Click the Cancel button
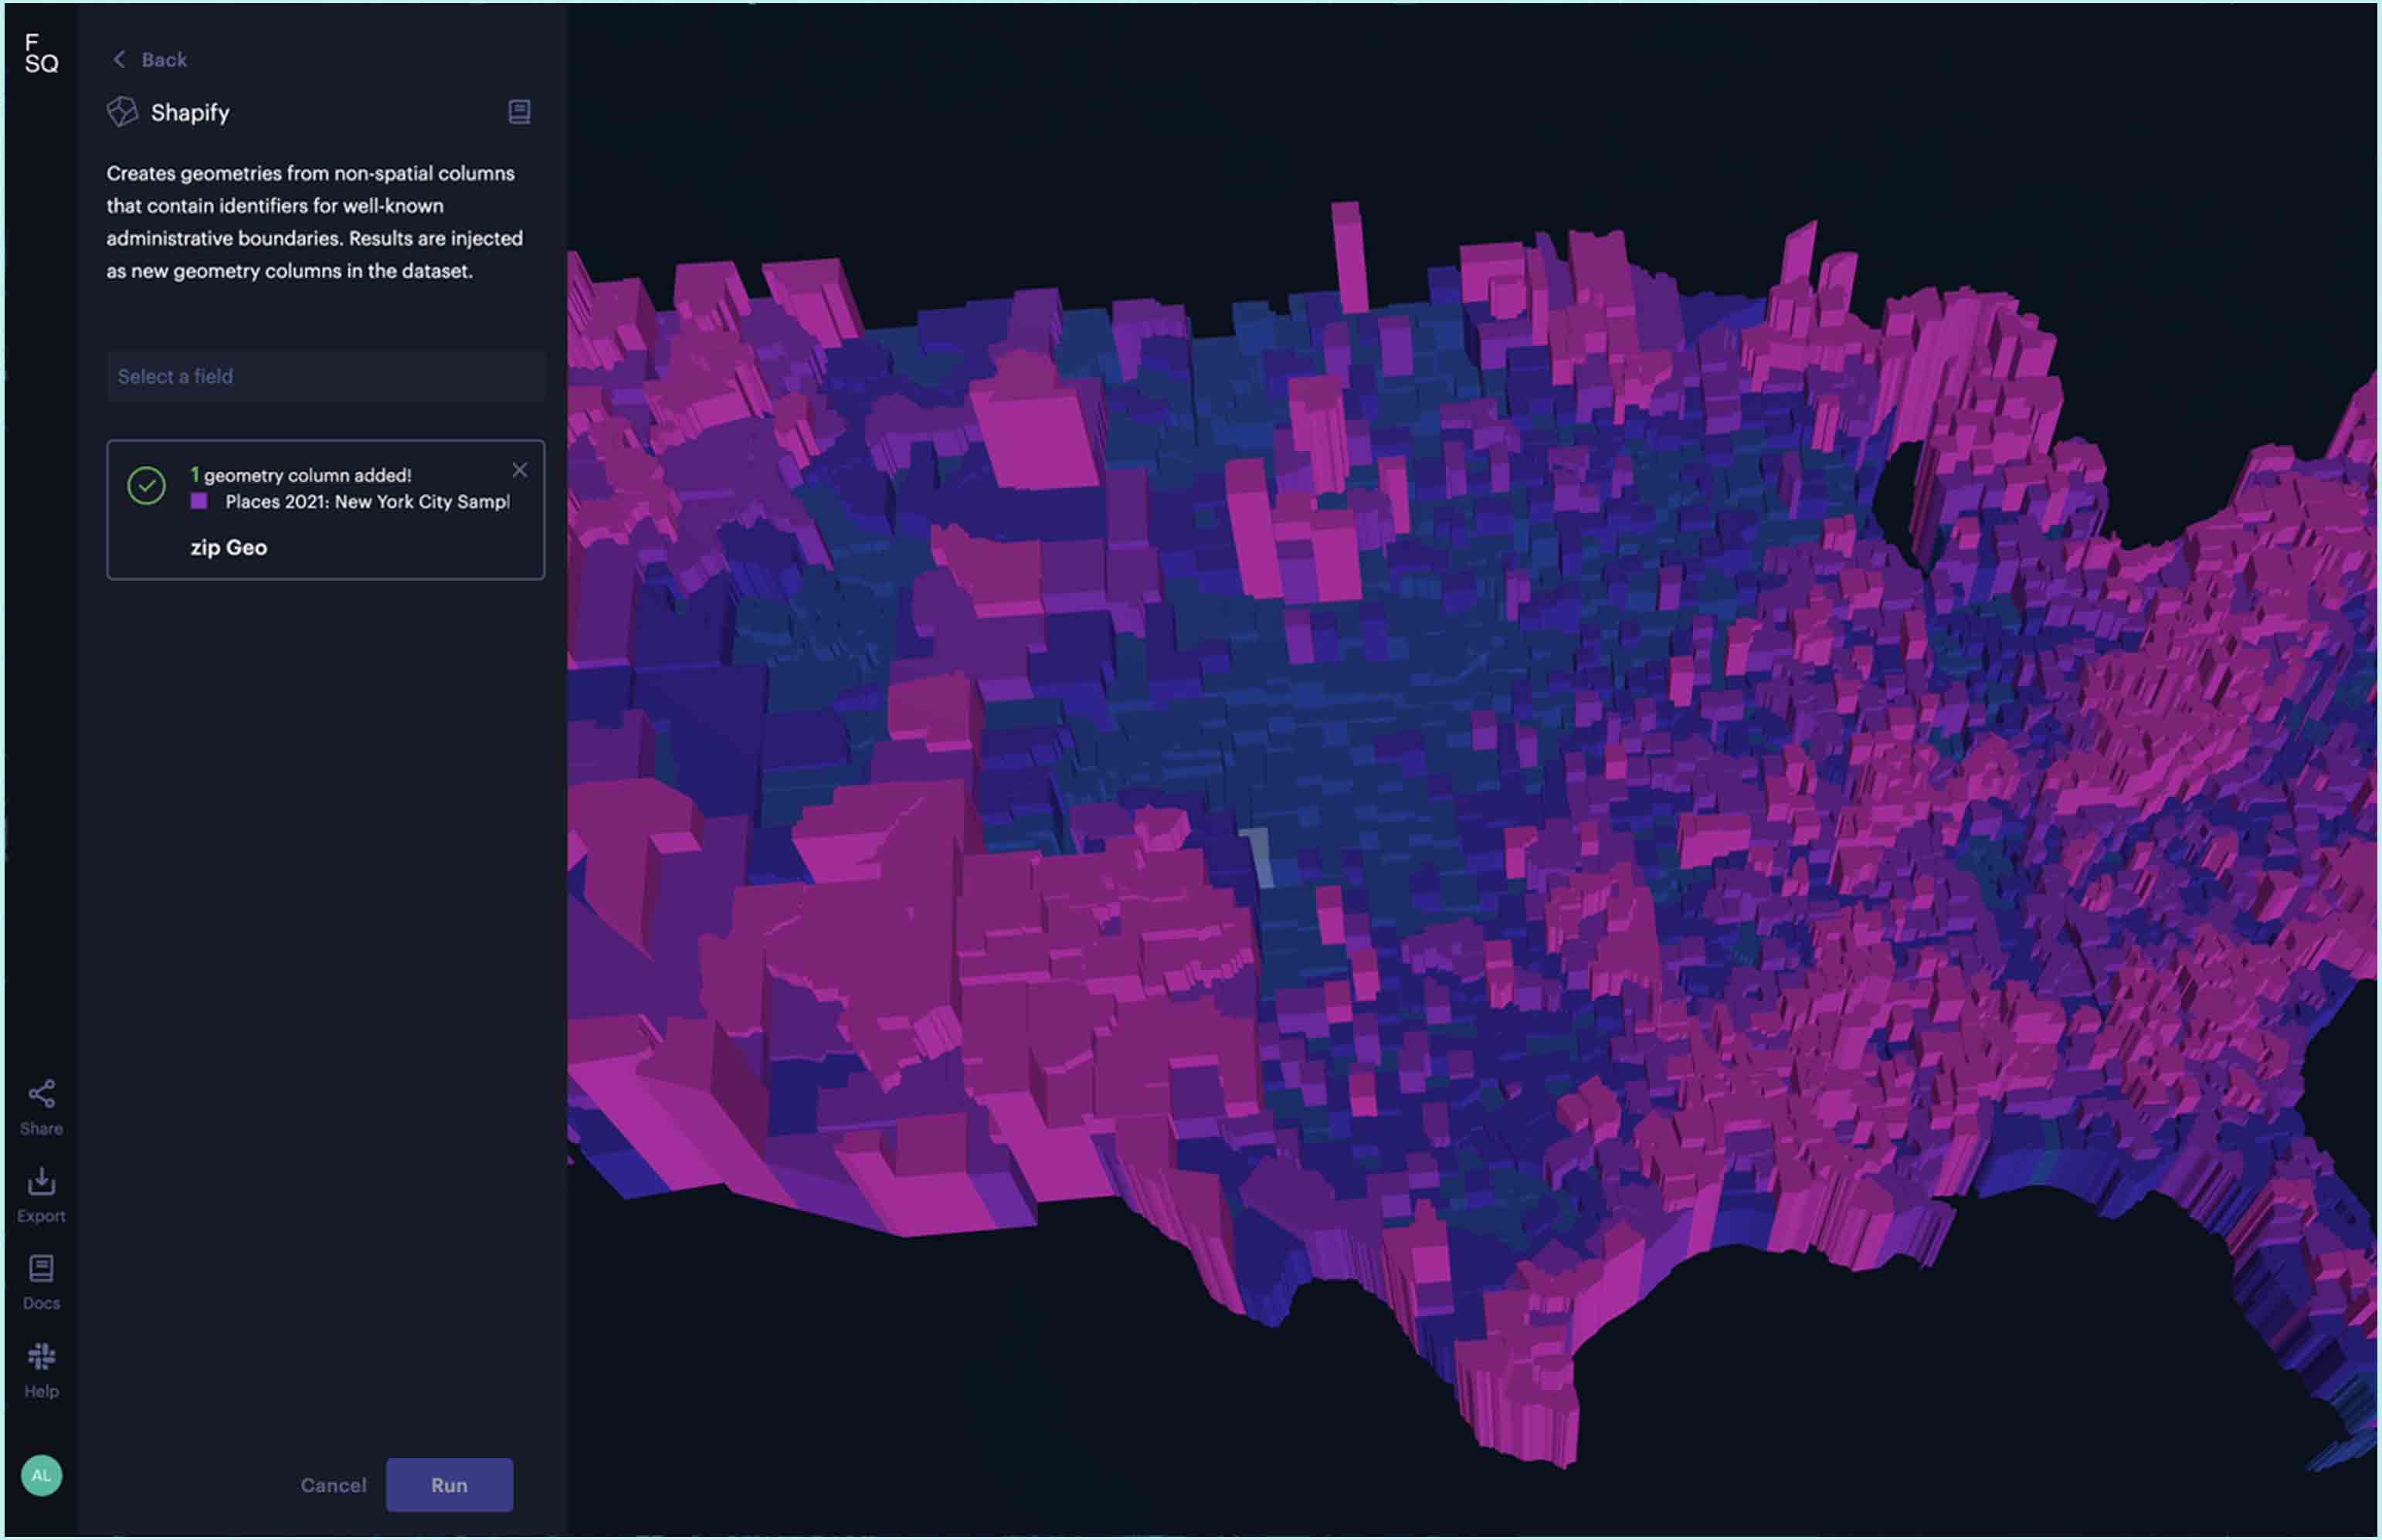Viewport: 2382px width, 1540px height. coord(333,1486)
